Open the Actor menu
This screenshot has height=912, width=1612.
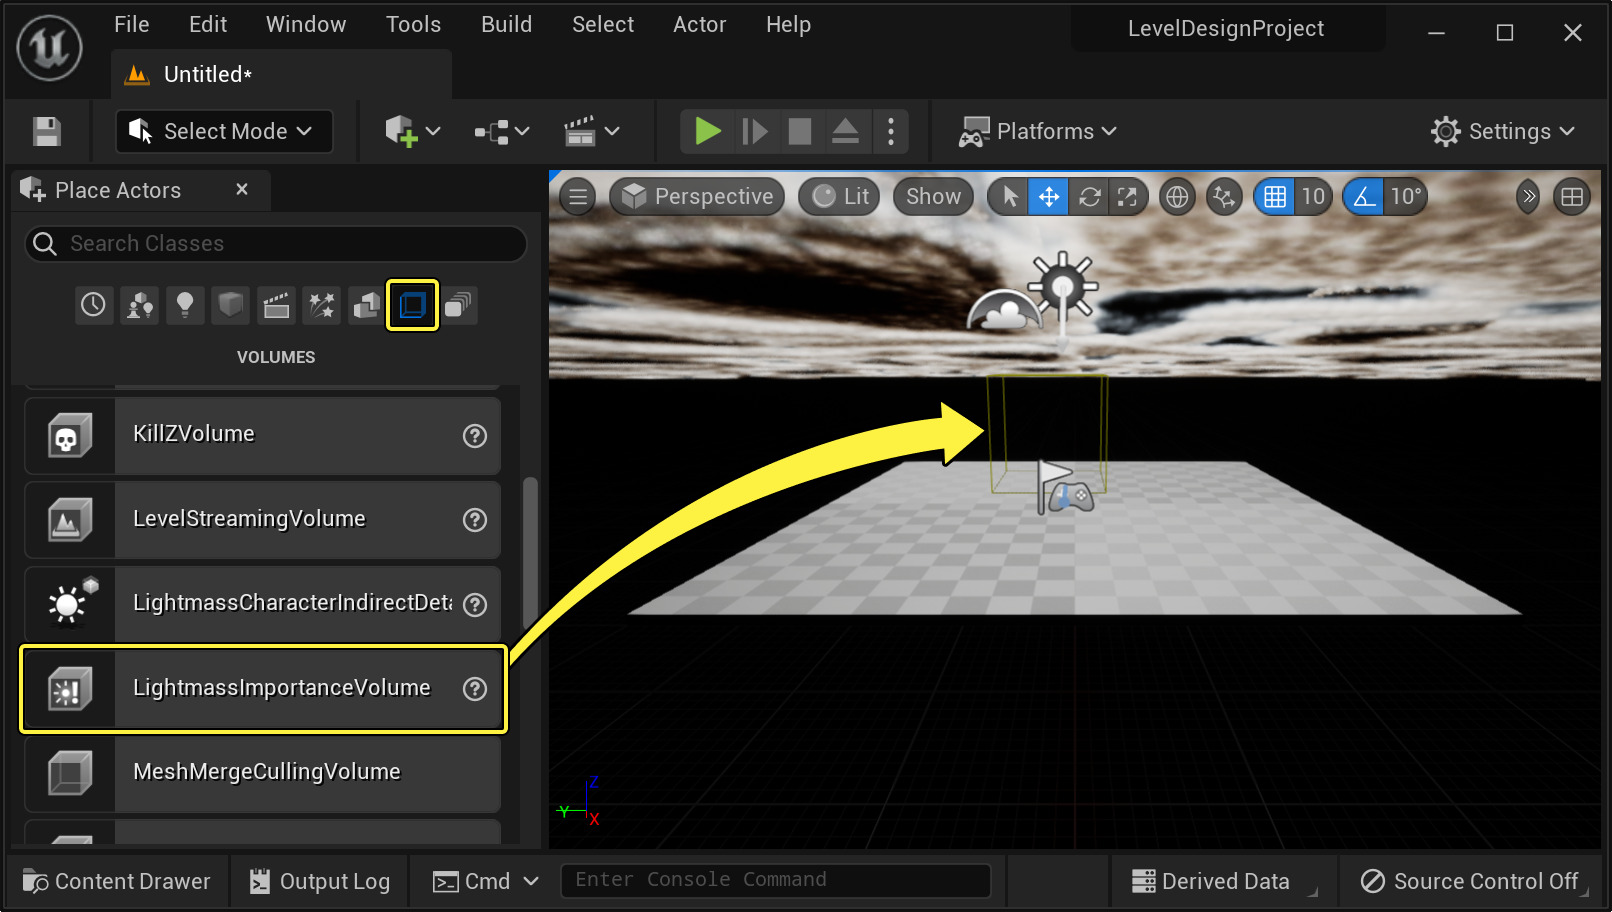pos(699,25)
